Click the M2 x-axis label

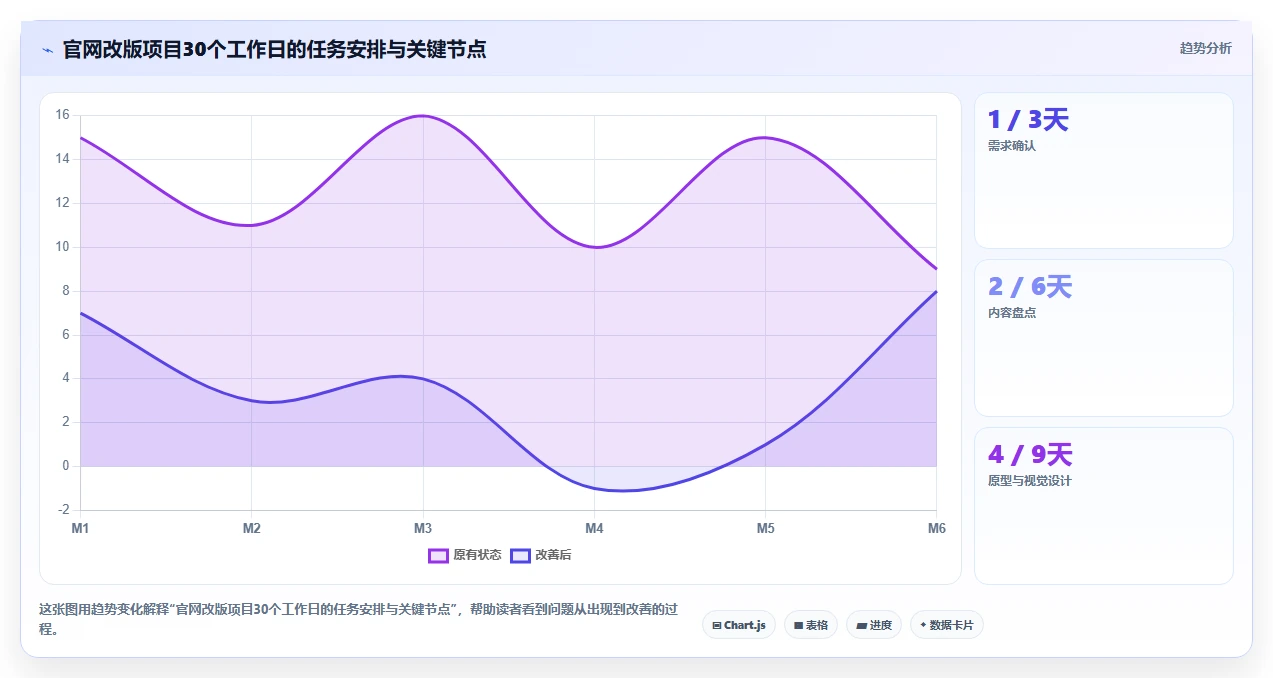click(x=251, y=528)
